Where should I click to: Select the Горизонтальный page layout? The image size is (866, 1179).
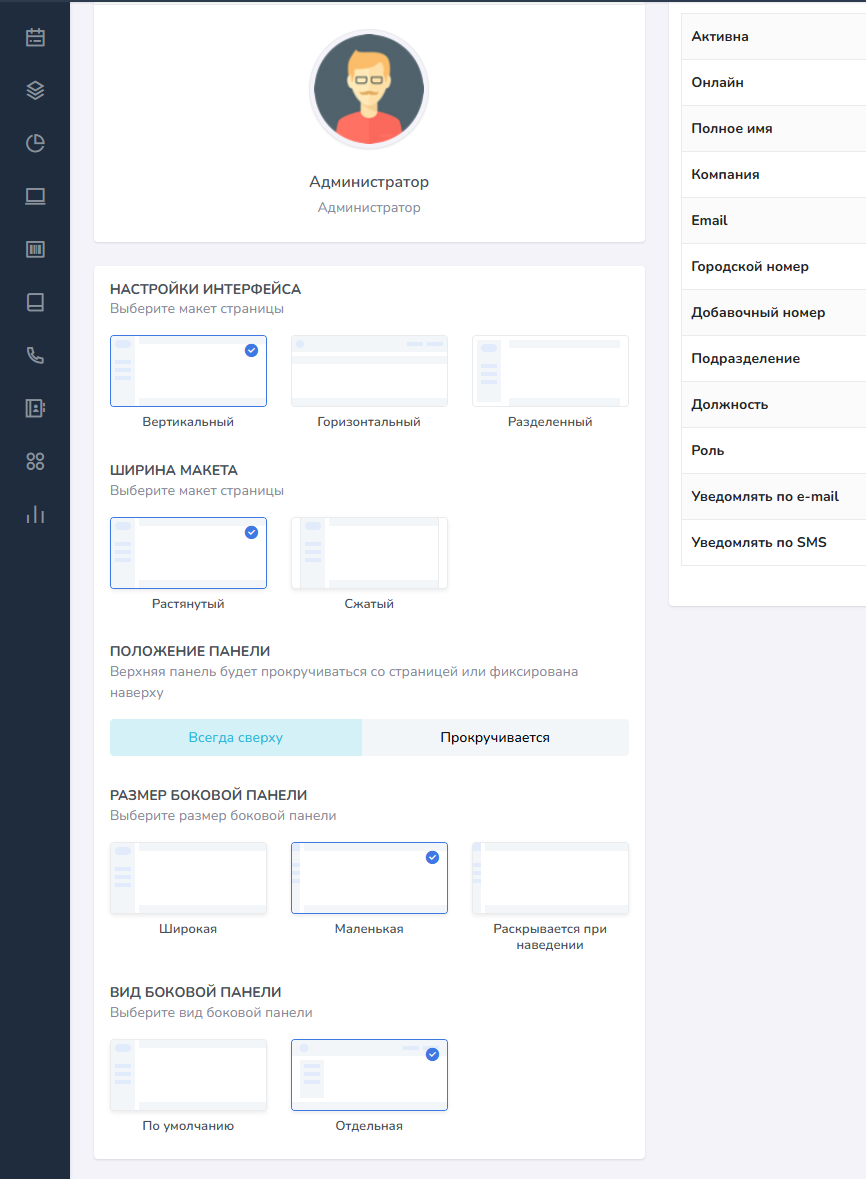click(369, 371)
